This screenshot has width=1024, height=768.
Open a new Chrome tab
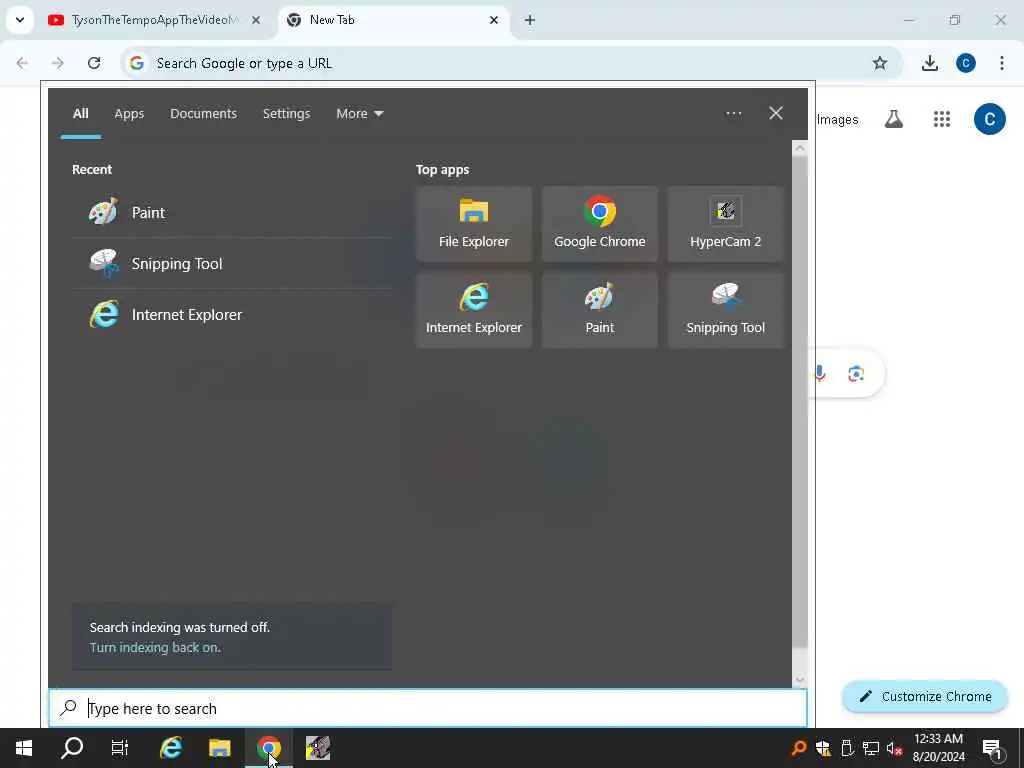point(530,20)
